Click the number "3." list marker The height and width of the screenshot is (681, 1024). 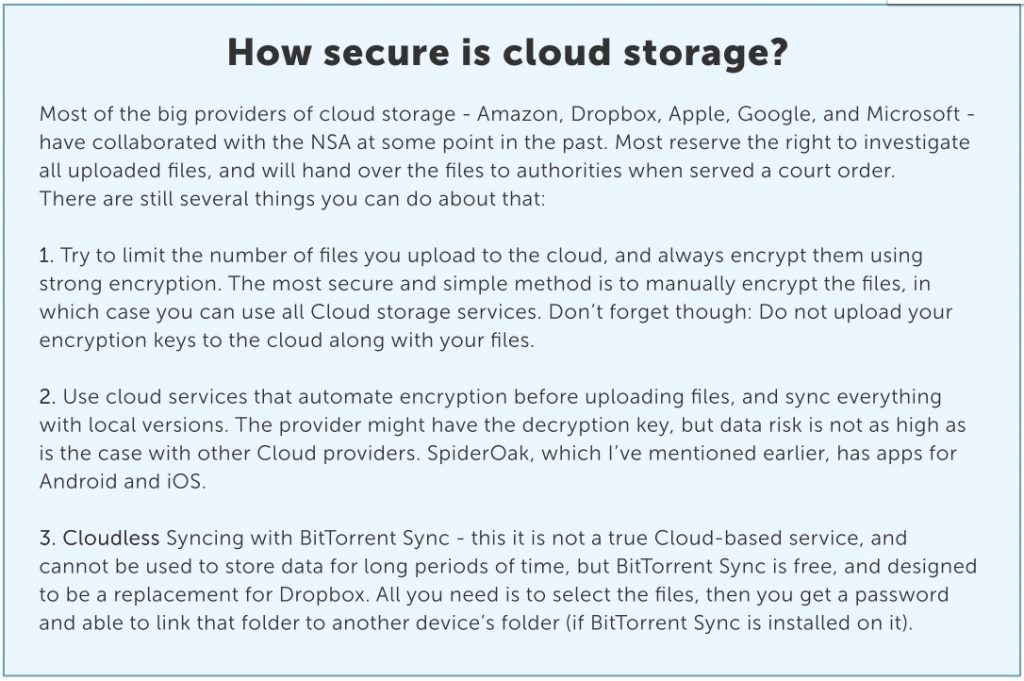pyautogui.click(x=48, y=539)
